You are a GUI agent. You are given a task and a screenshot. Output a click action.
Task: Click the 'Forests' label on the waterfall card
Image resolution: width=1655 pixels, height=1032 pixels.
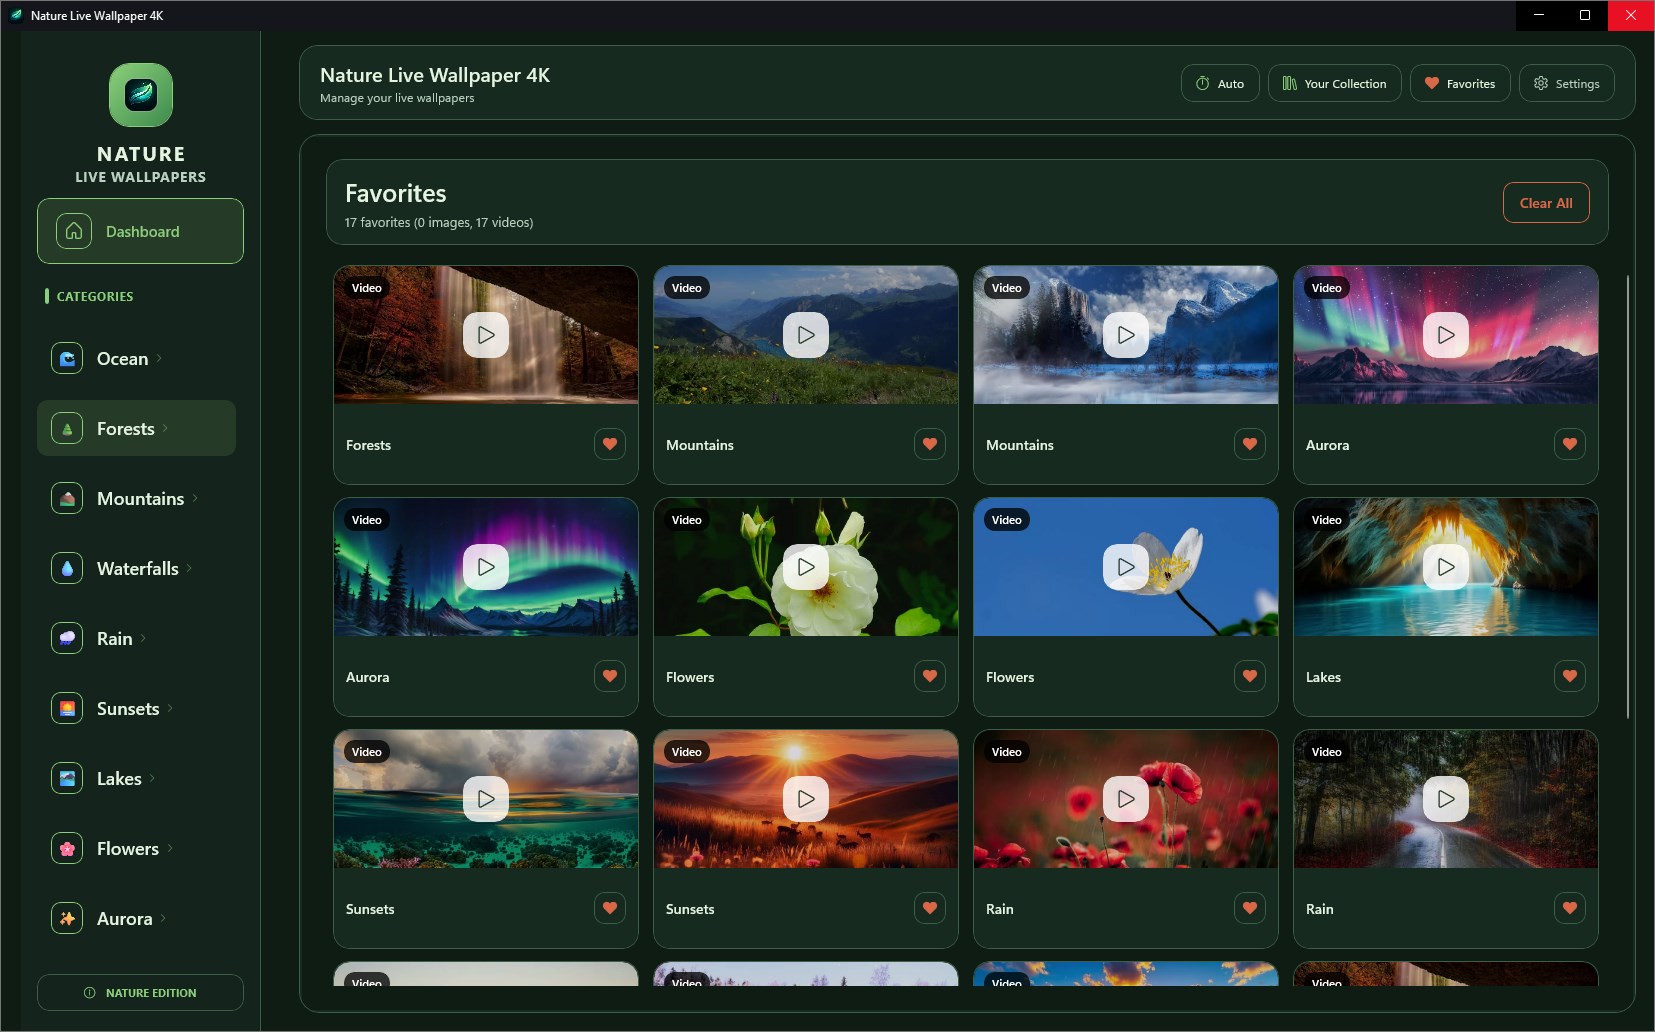pos(368,445)
